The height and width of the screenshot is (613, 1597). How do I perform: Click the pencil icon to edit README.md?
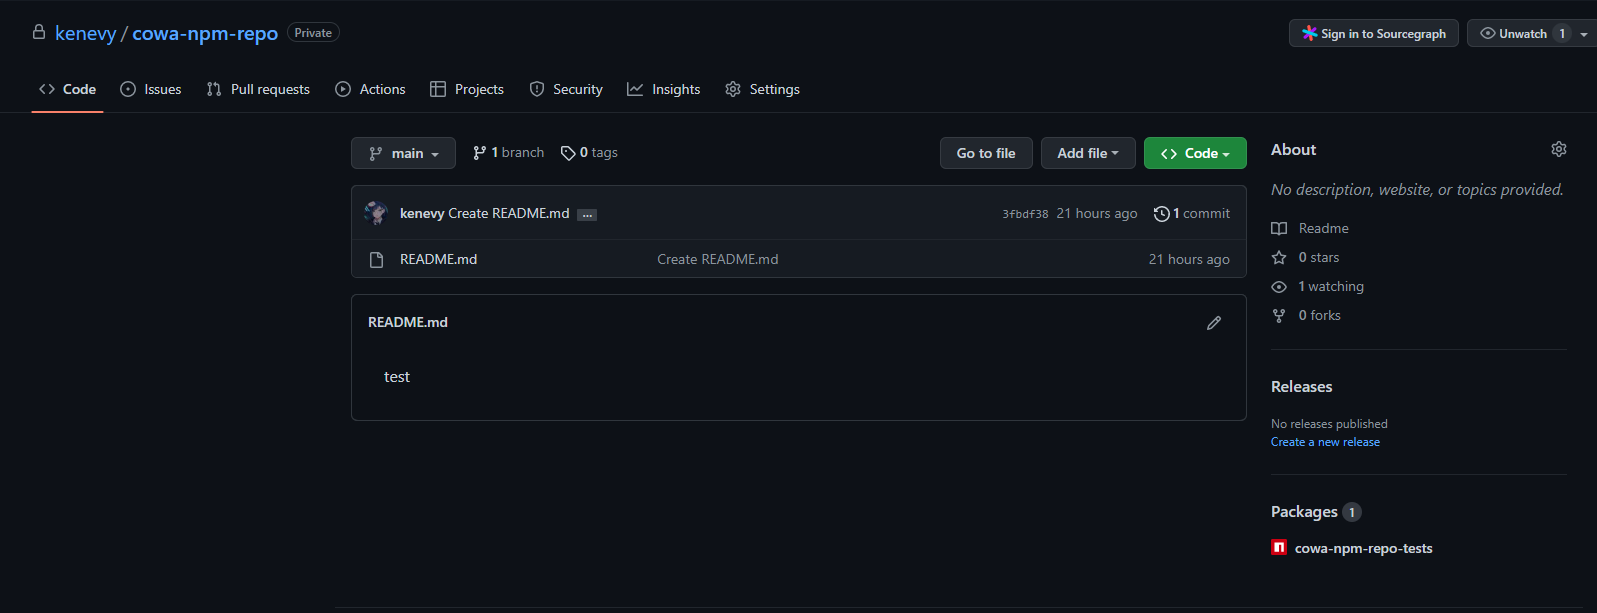(x=1213, y=323)
